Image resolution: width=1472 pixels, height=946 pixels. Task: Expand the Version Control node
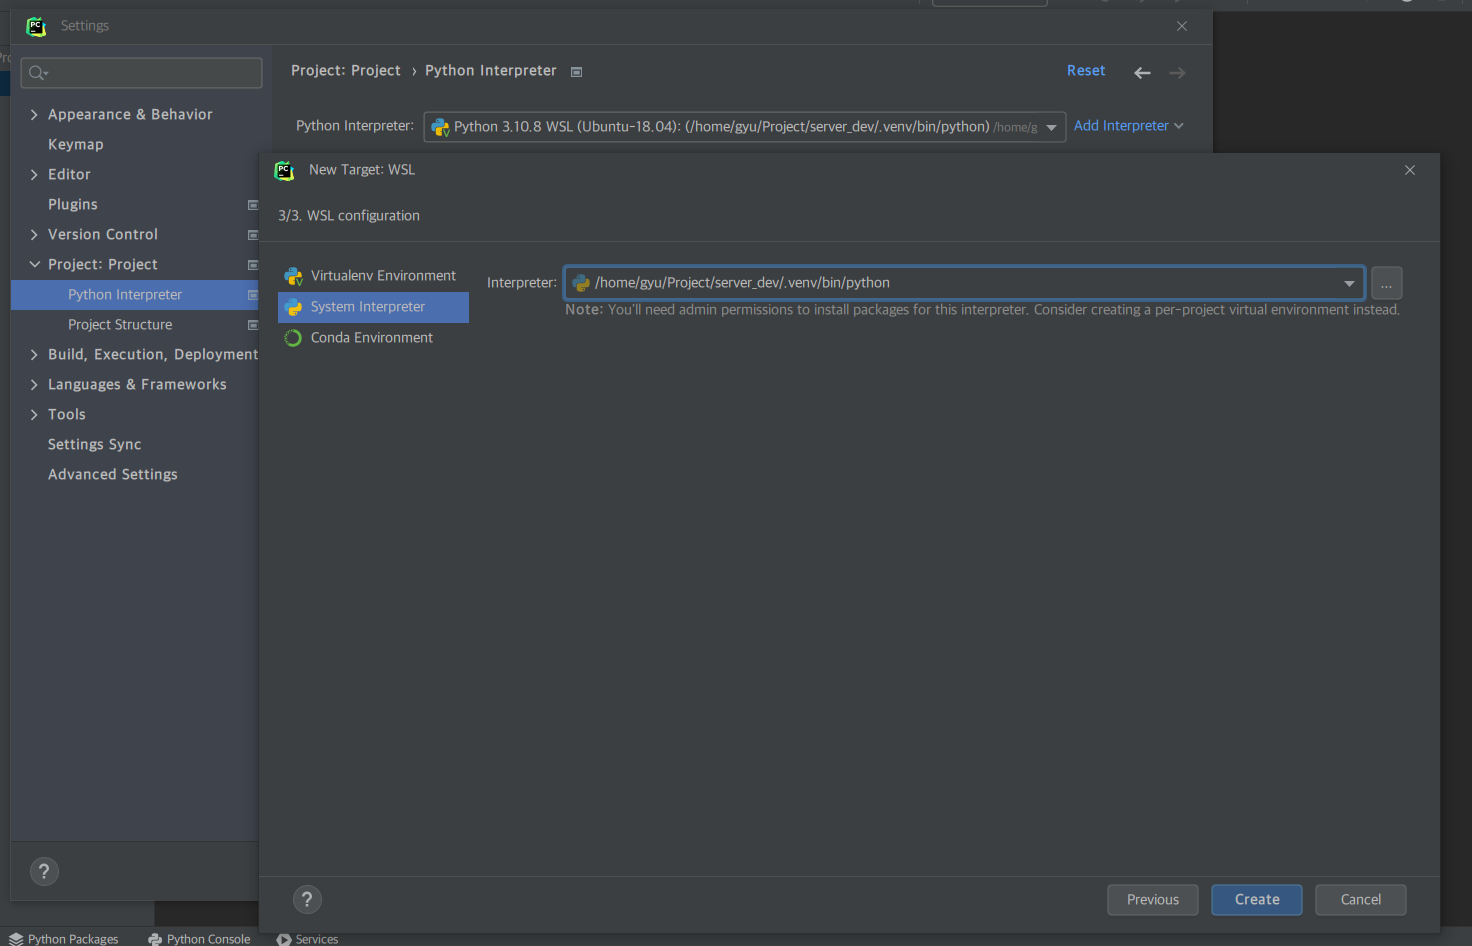pyautogui.click(x=34, y=235)
